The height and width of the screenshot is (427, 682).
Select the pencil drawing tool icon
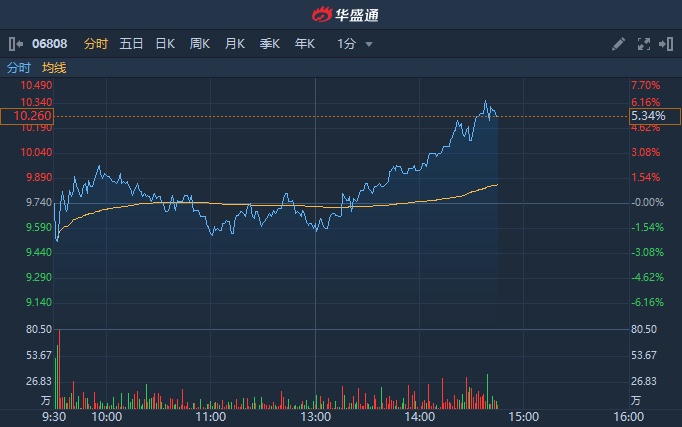(x=618, y=44)
